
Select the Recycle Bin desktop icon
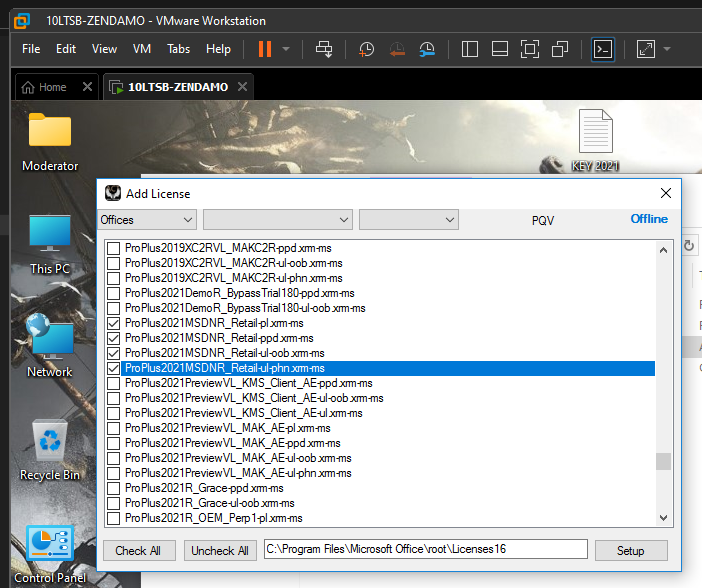coord(50,450)
